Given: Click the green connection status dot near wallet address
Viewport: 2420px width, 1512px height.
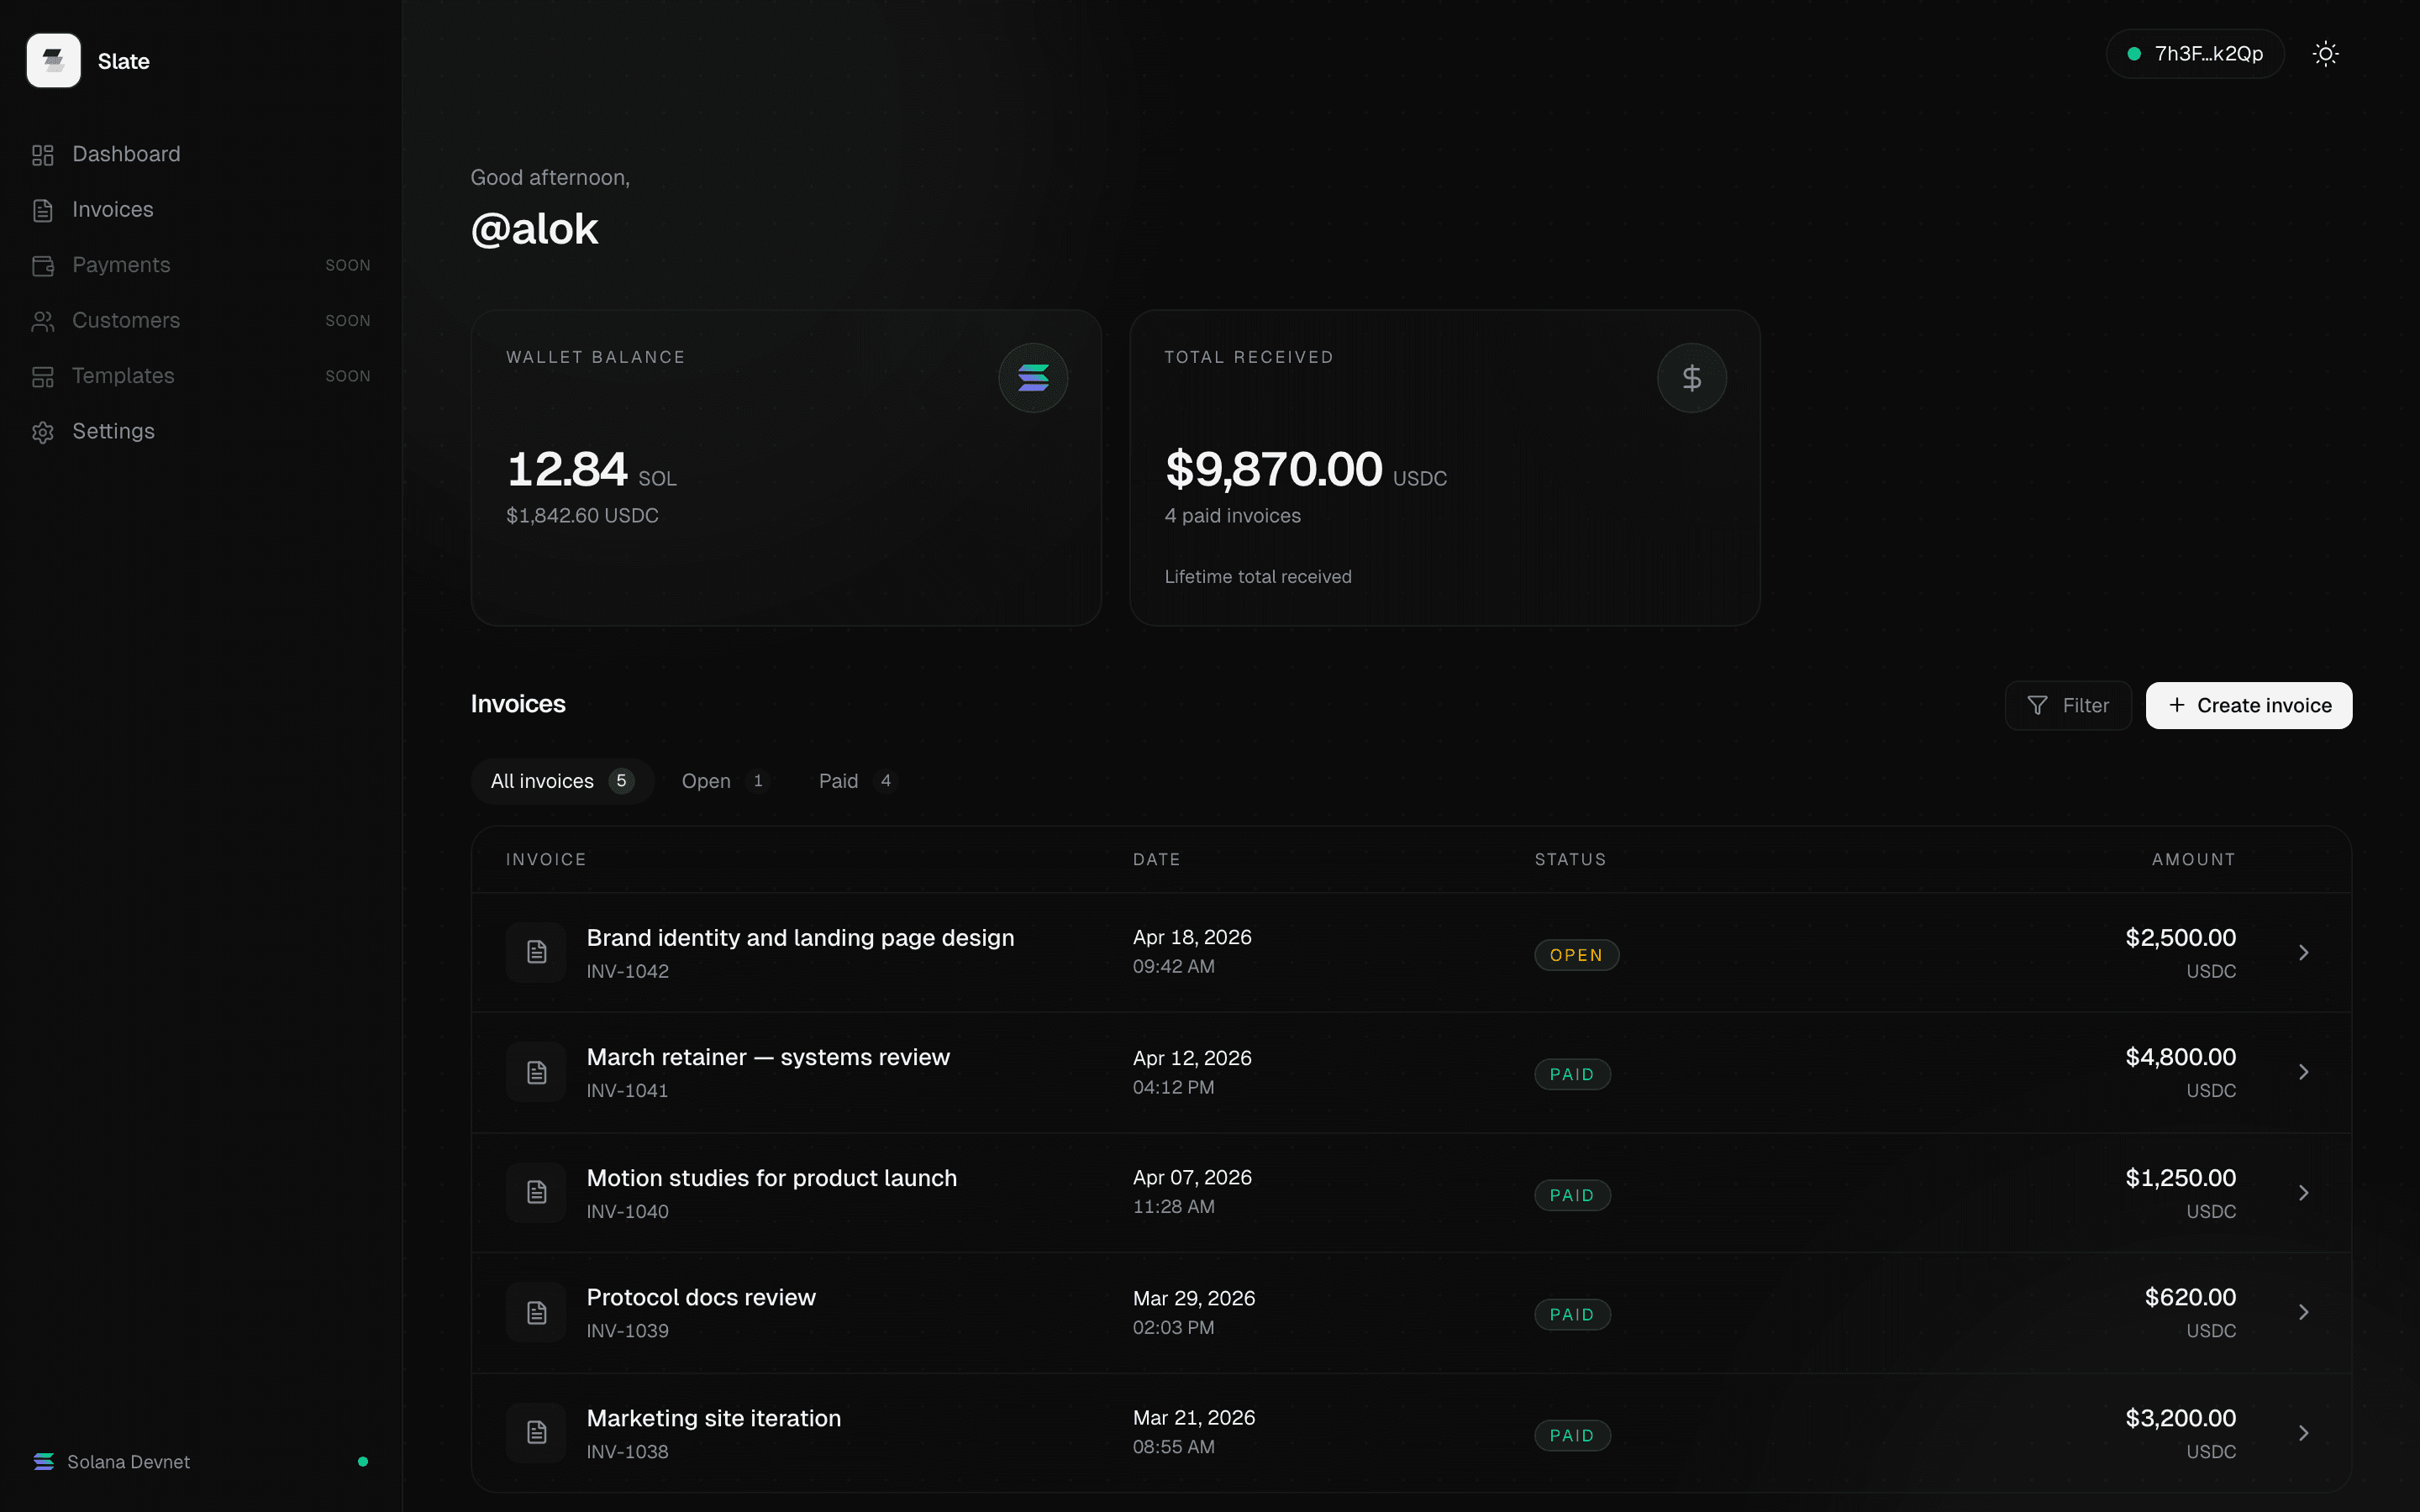Looking at the screenshot, I should (2135, 53).
